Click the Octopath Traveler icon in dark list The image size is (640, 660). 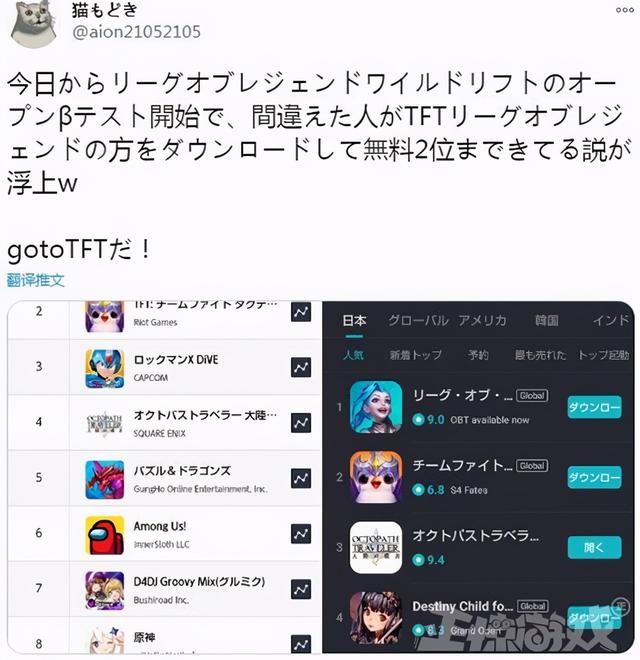(x=376, y=548)
